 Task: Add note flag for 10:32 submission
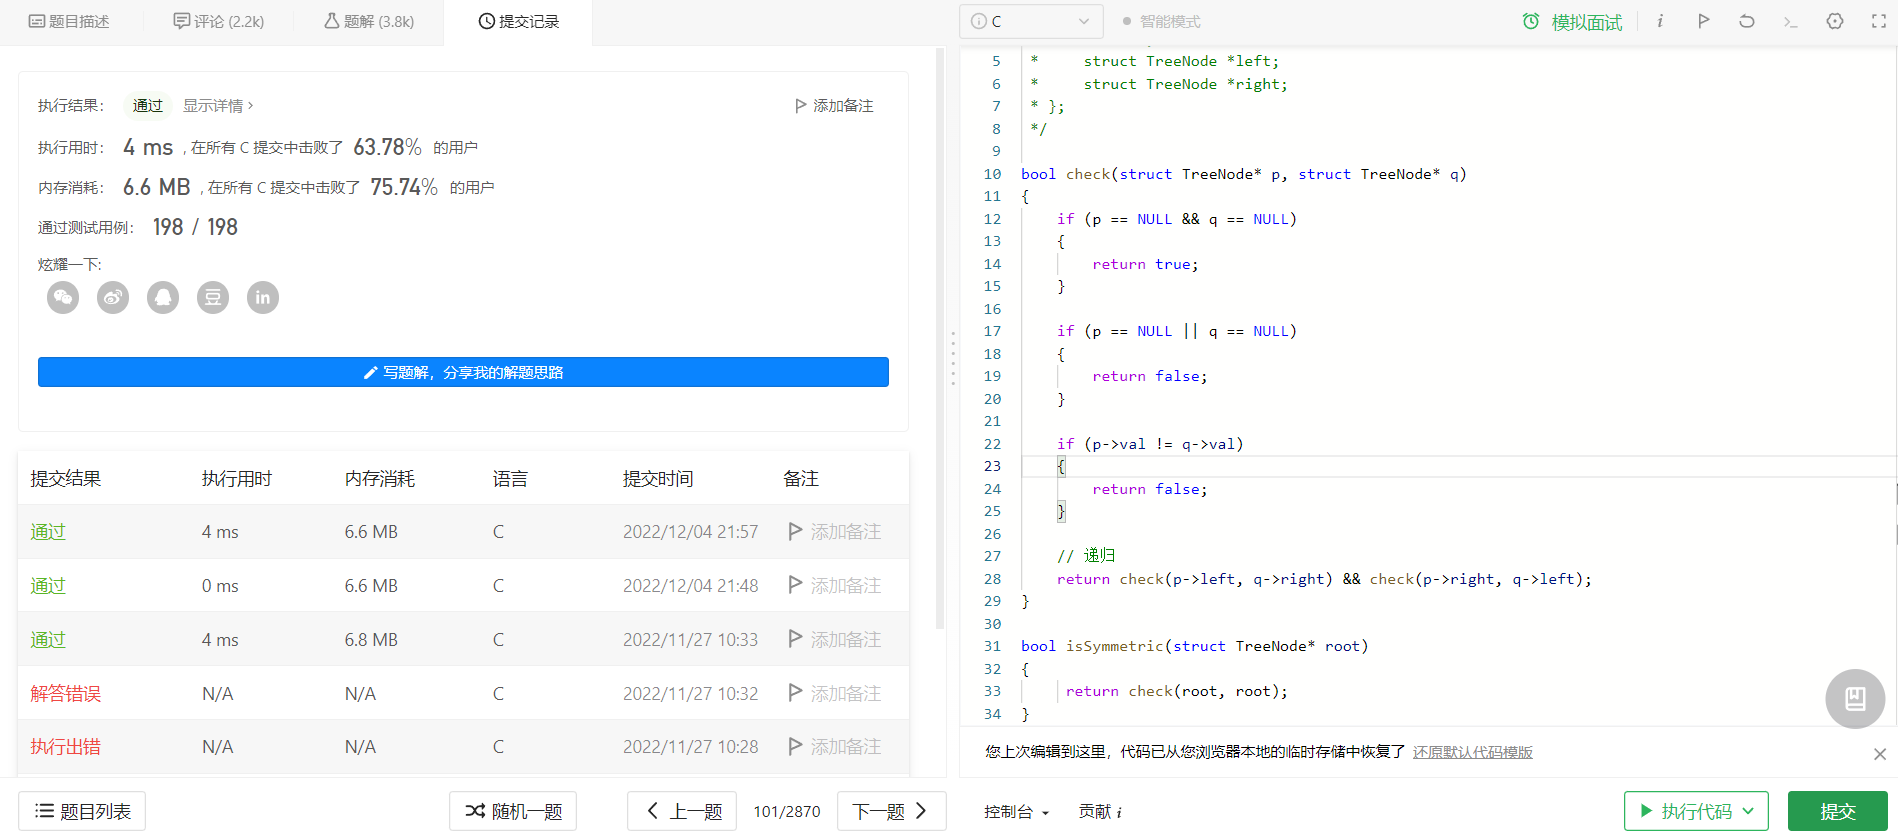pos(835,693)
